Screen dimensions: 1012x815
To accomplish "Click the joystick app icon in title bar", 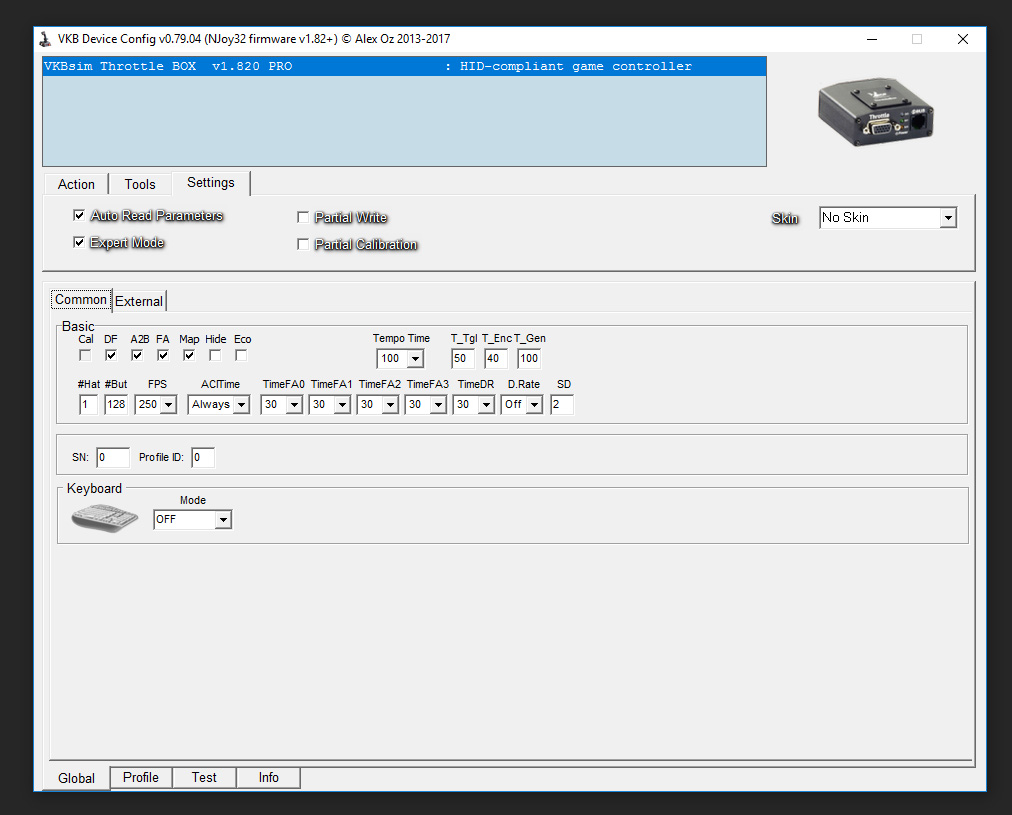I will (45, 39).
